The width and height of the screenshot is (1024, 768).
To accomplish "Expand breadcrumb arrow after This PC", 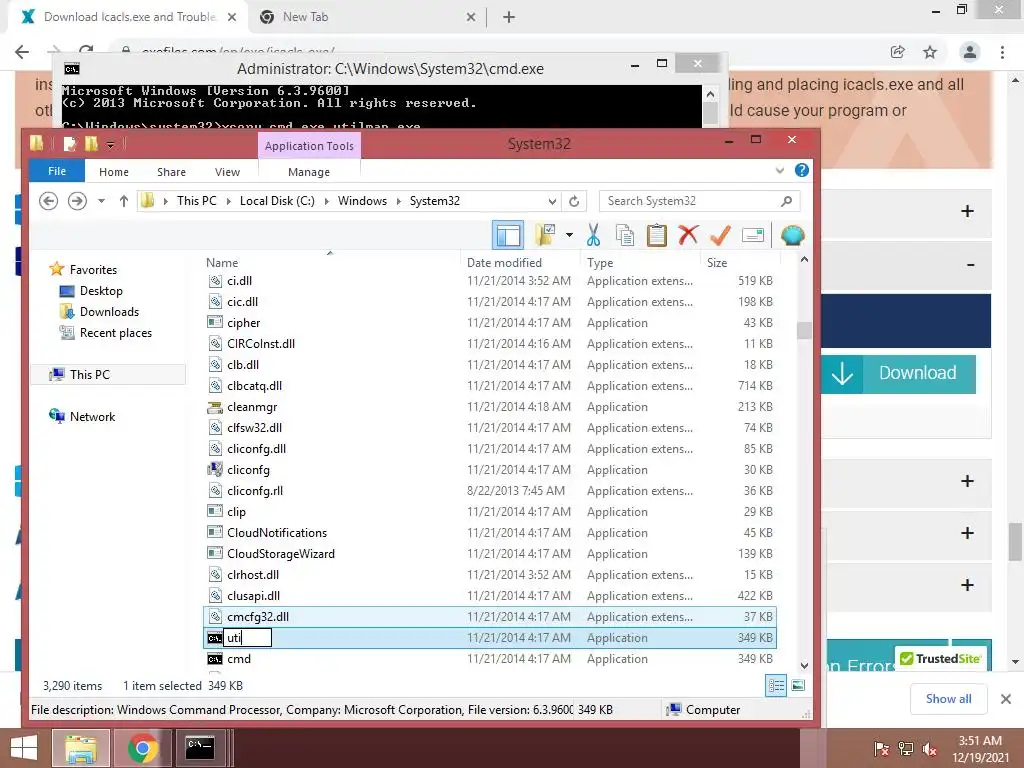I will coord(229,201).
